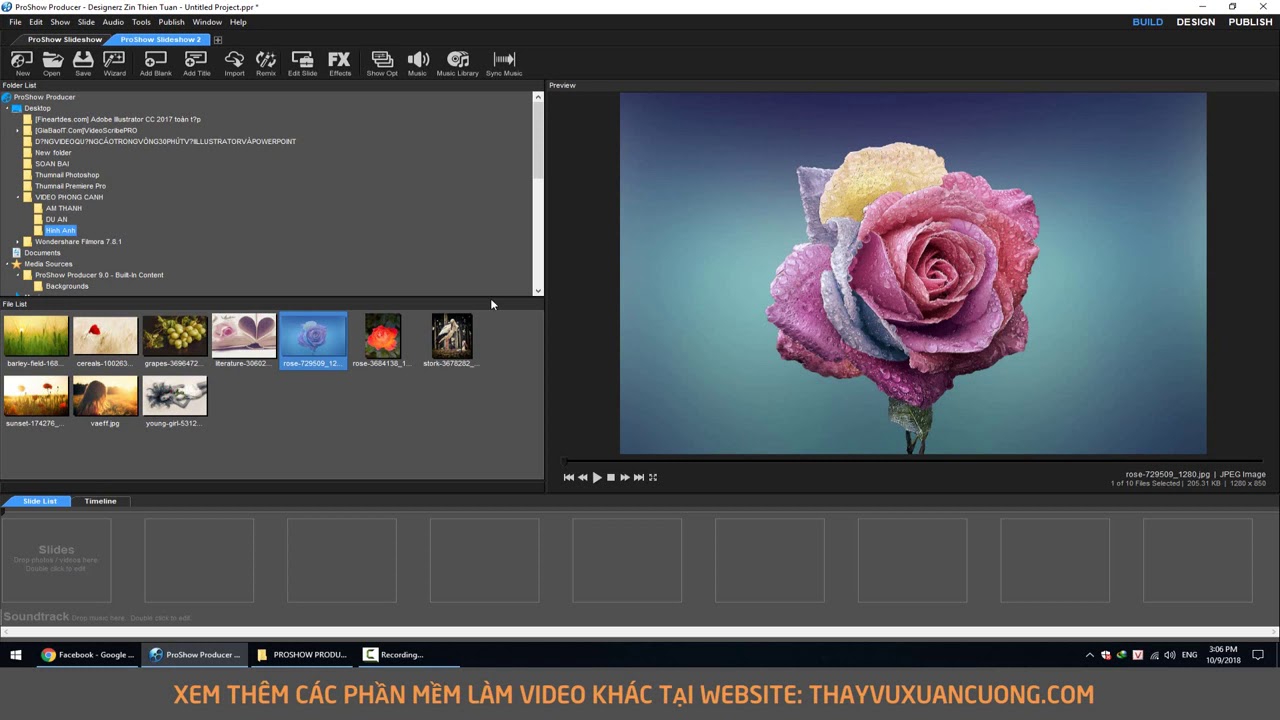Switch to the Slide List tab
This screenshot has height=720, width=1280.
(x=39, y=501)
